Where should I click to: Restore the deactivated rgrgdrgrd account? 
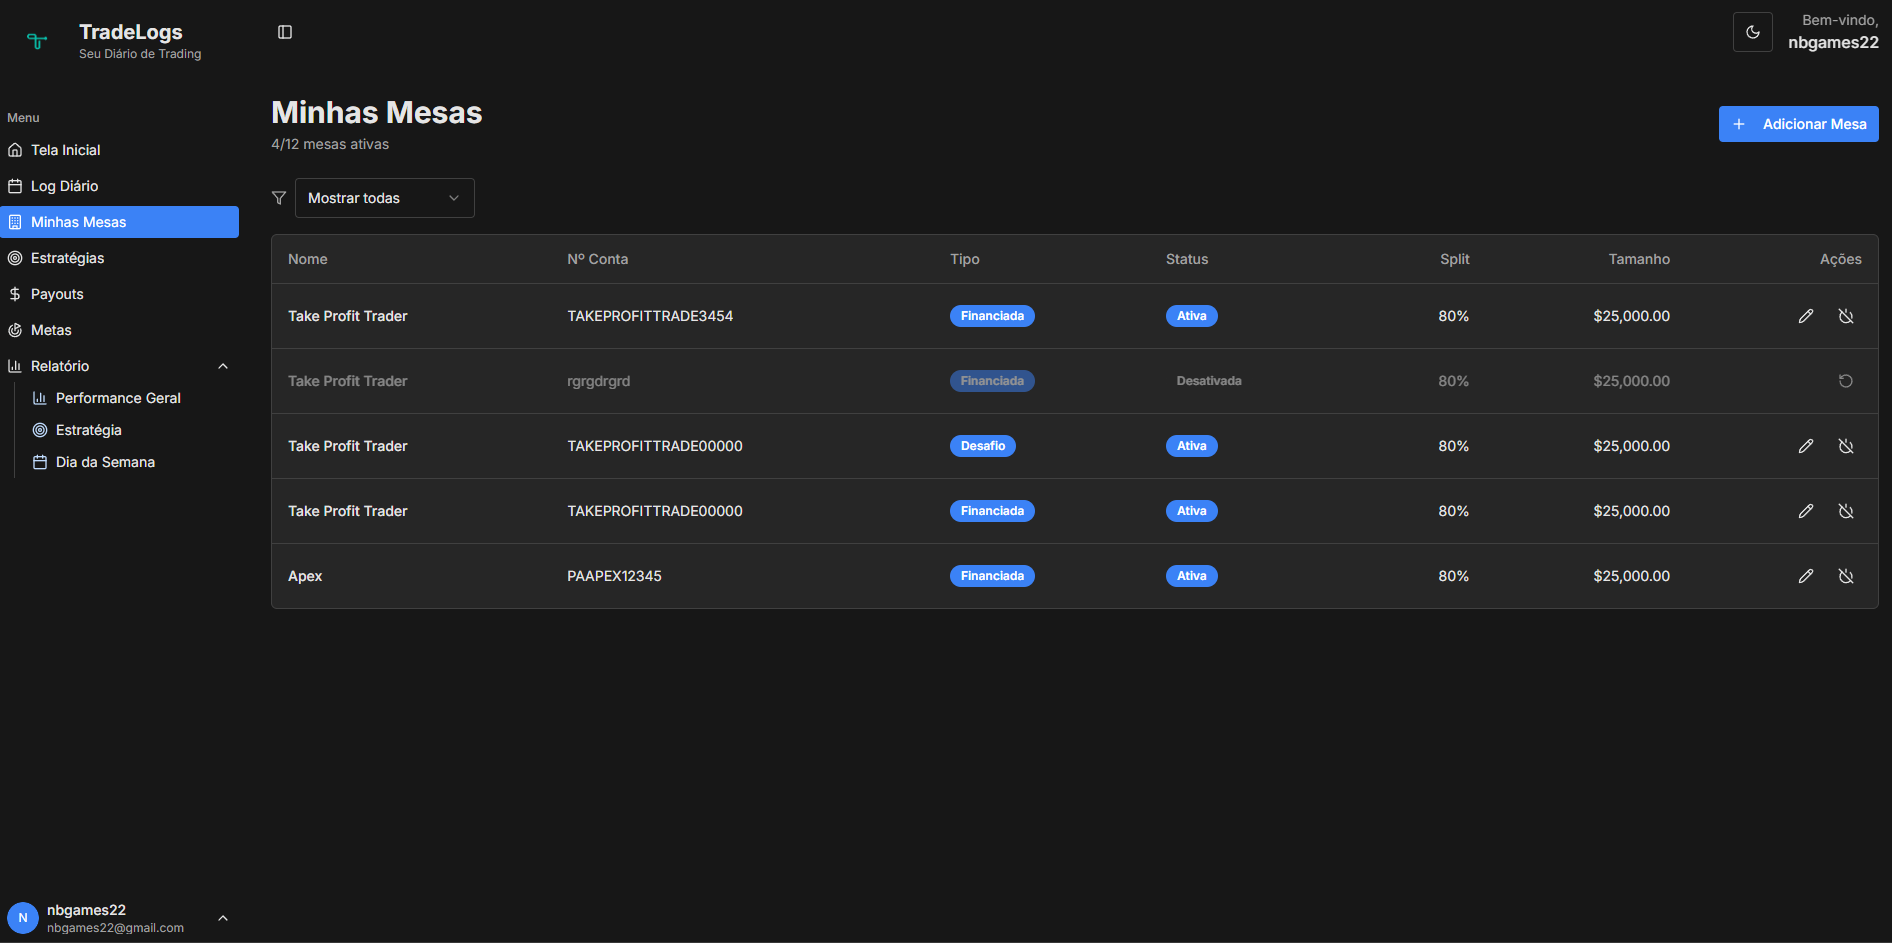[x=1846, y=381]
